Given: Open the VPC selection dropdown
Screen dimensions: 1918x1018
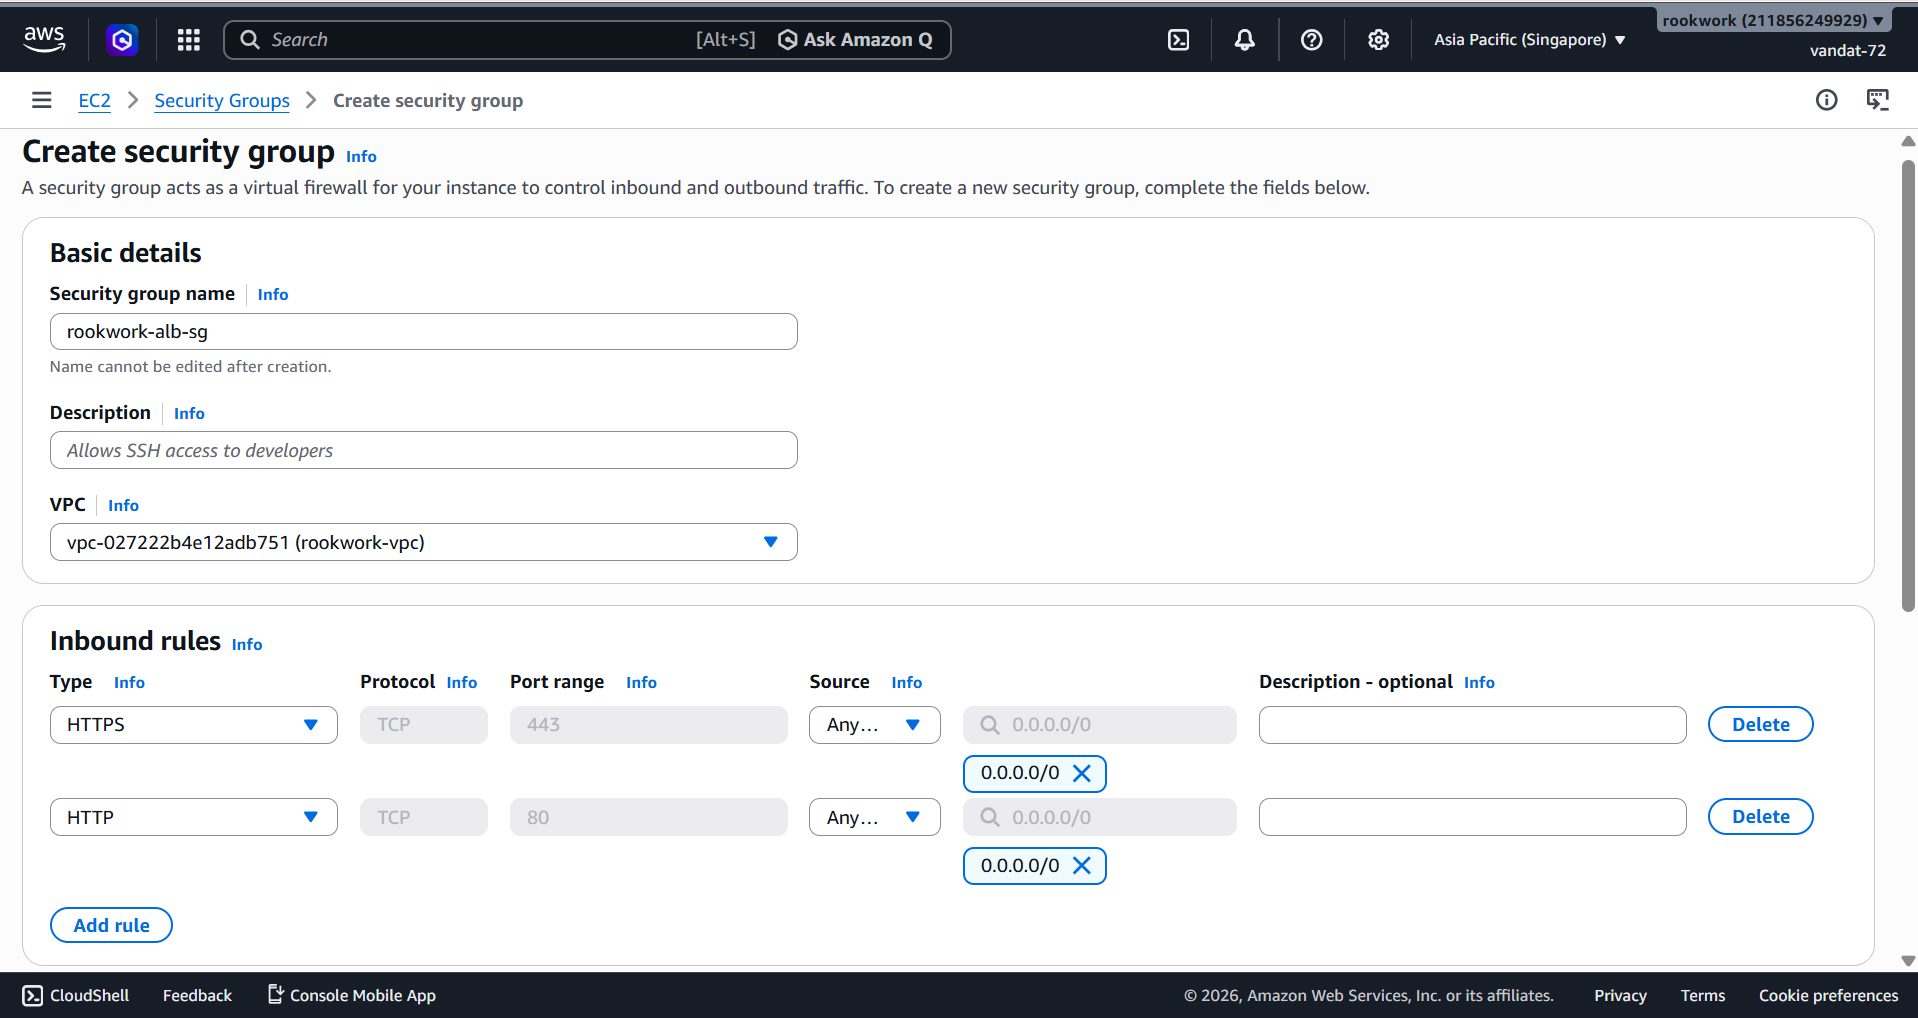Looking at the screenshot, I should [424, 542].
